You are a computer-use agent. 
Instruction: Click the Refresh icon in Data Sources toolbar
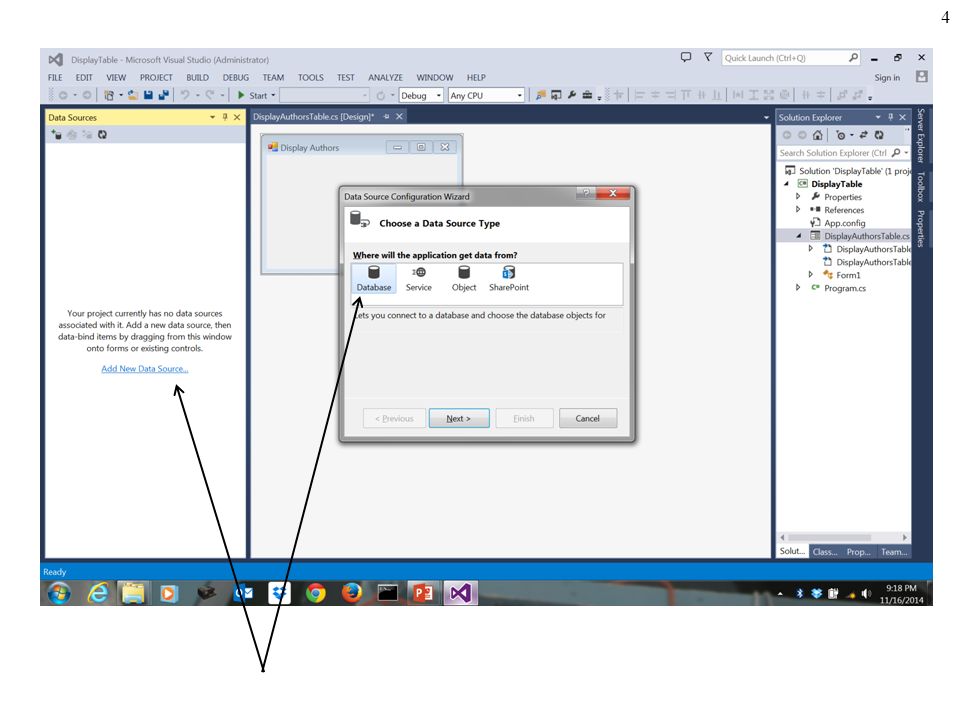102,135
